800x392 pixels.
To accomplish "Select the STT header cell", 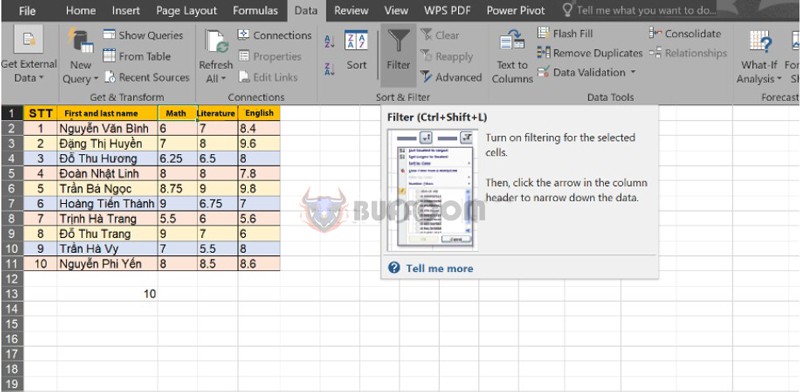I will coord(40,113).
